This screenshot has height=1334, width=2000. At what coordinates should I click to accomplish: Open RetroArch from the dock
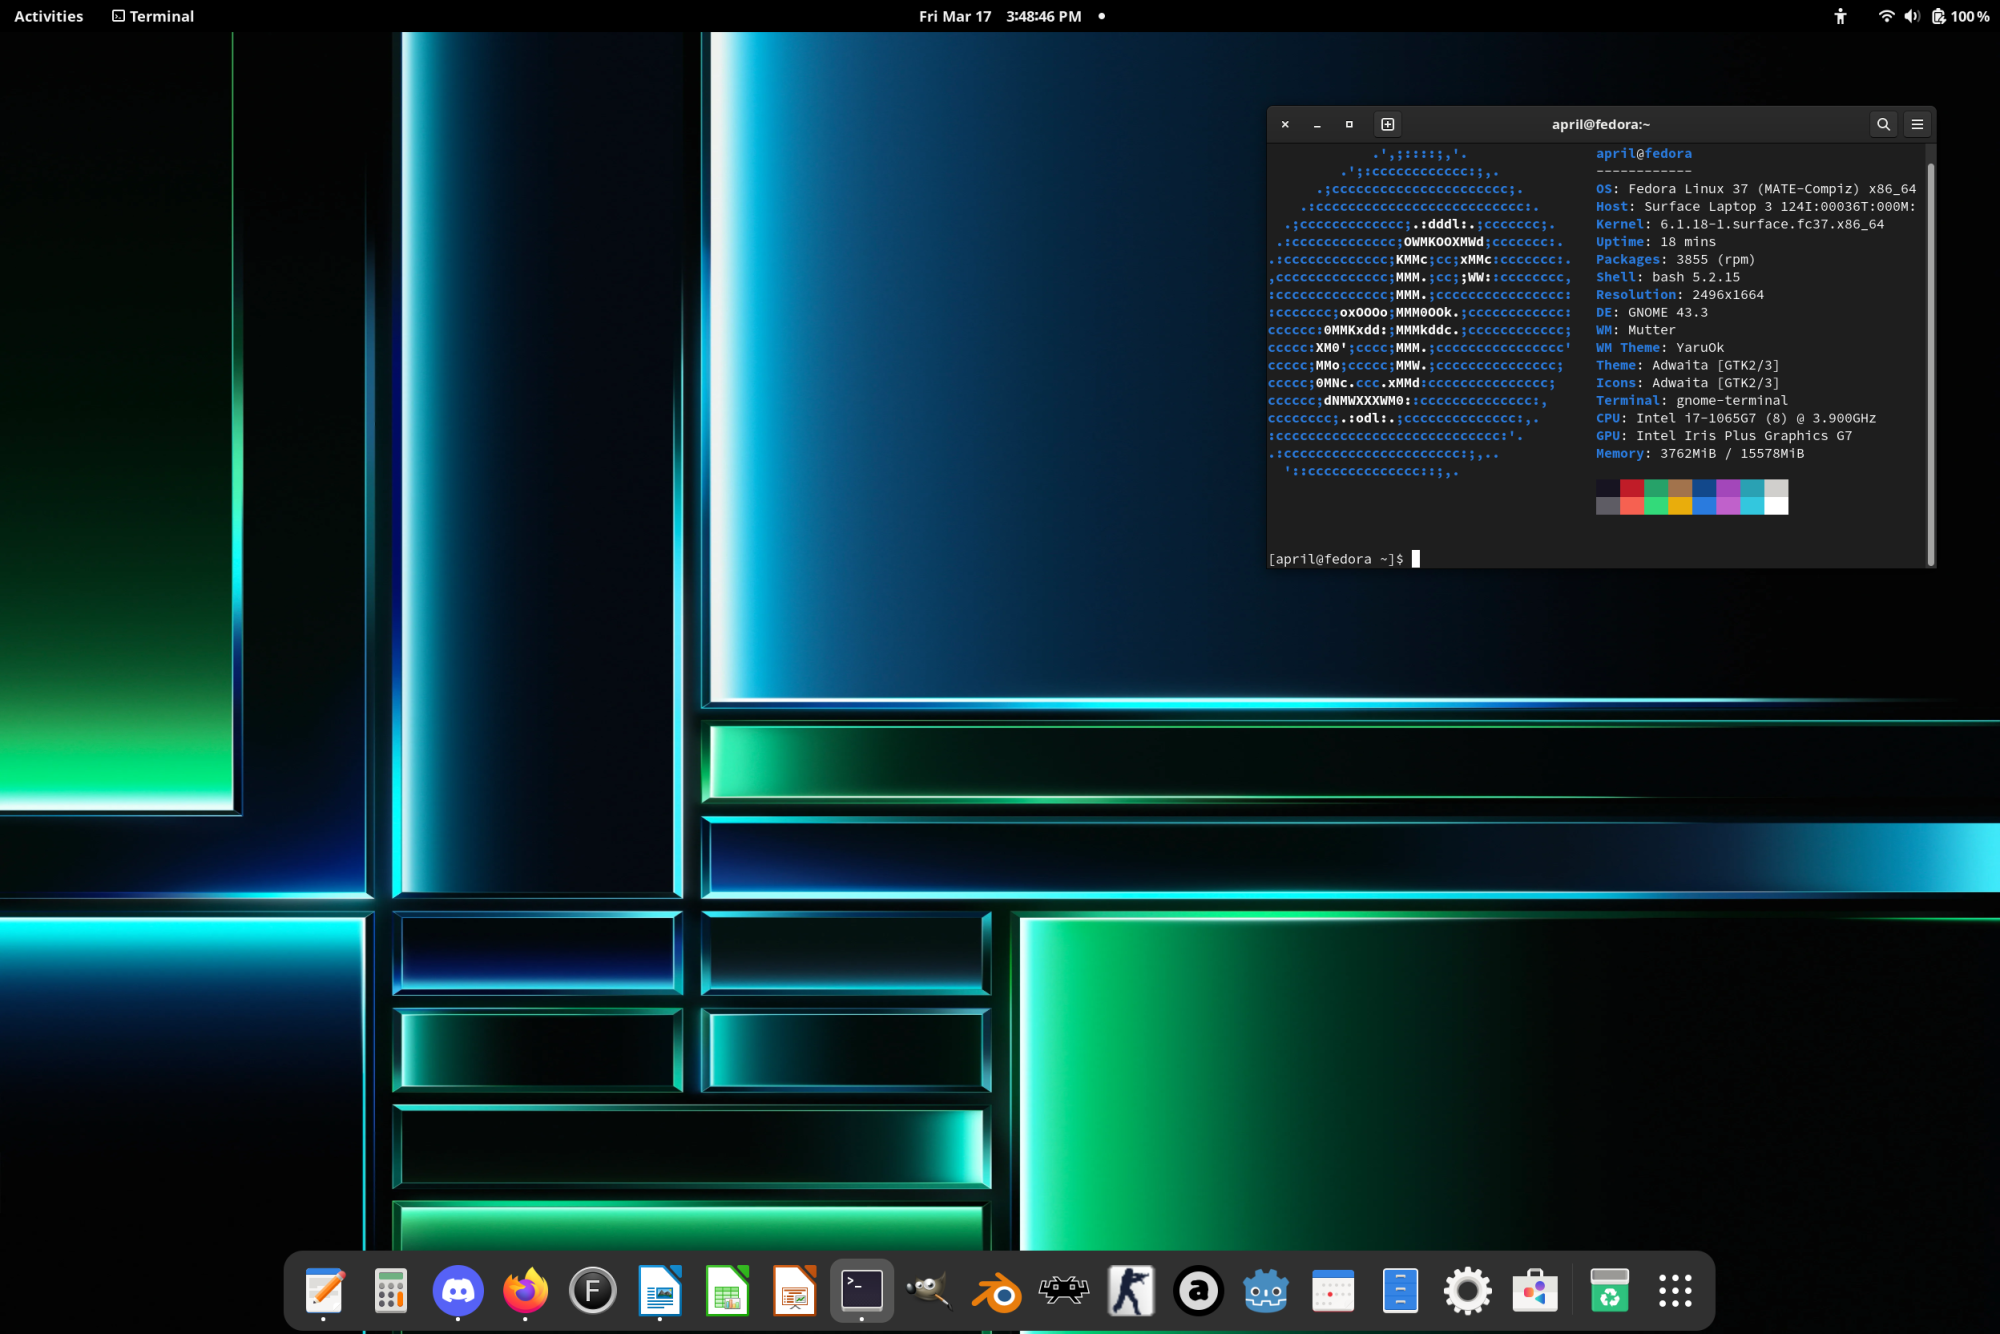coord(1064,1291)
